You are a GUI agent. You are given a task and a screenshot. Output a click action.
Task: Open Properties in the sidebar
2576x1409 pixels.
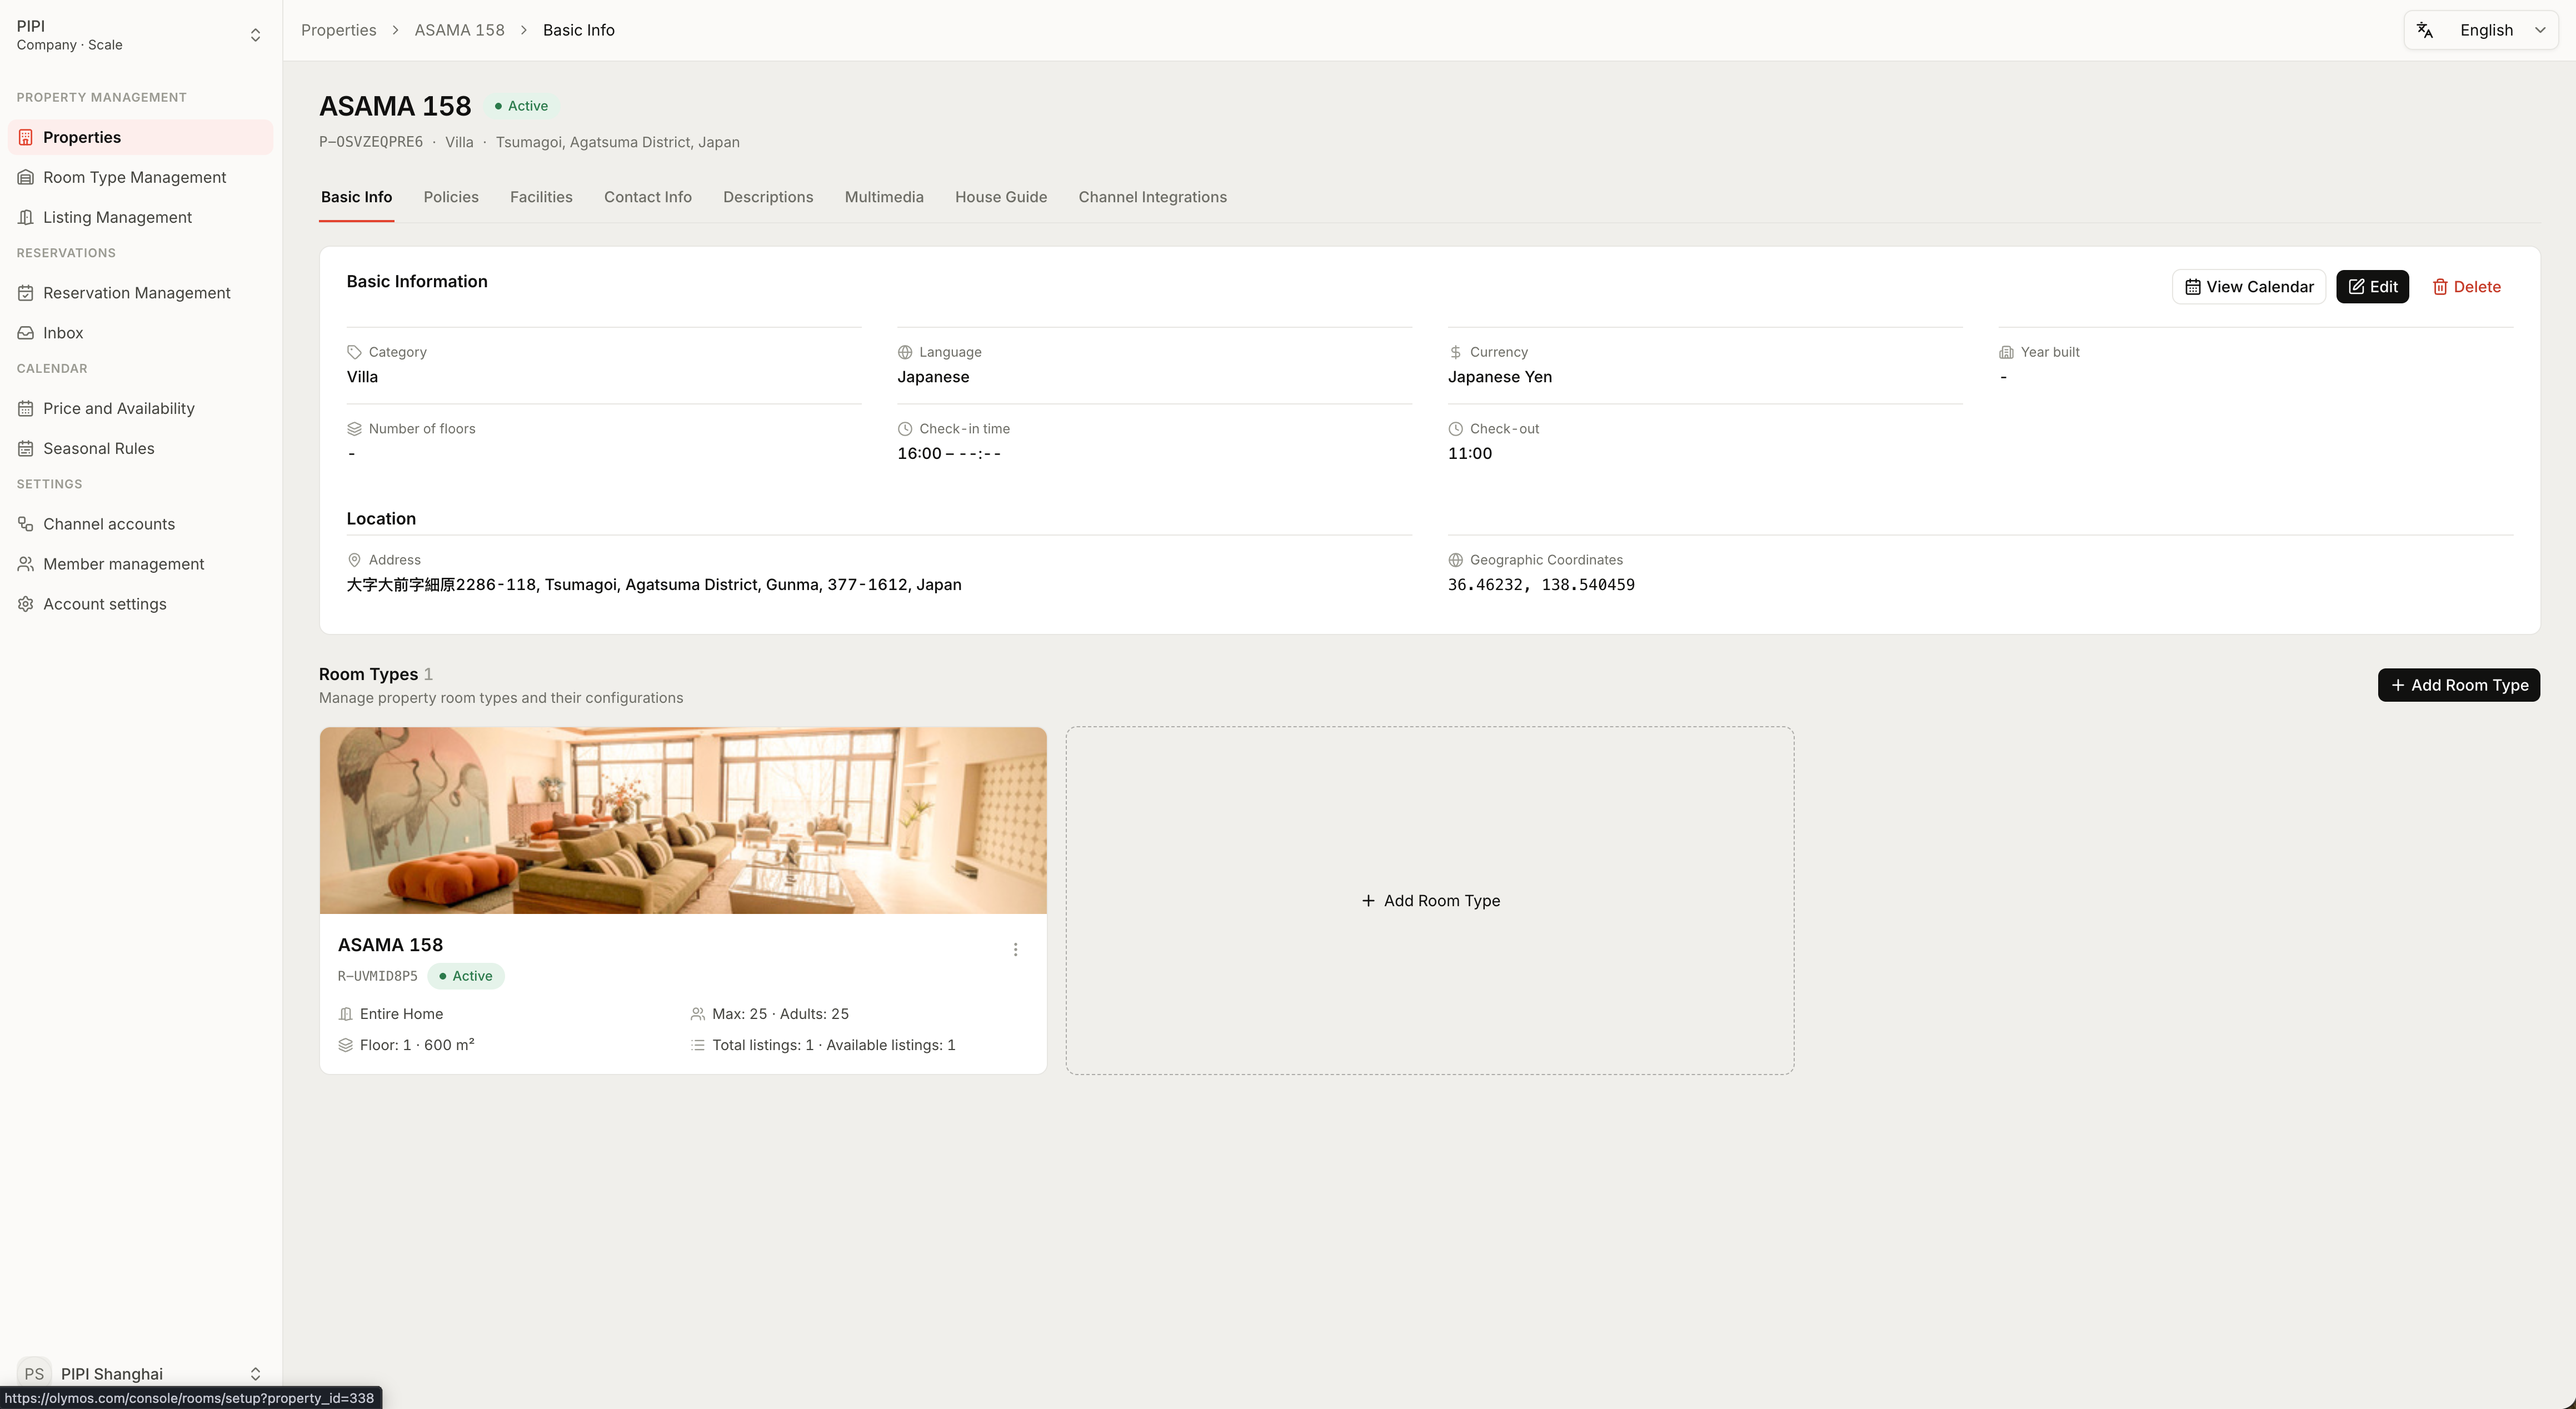[140, 137]
